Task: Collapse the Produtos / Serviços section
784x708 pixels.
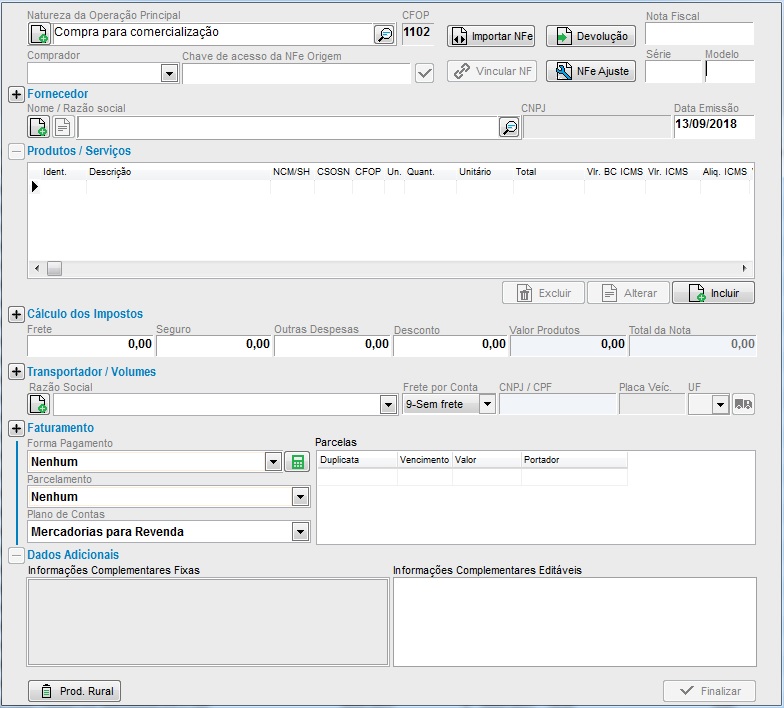Action: (15, 151)
